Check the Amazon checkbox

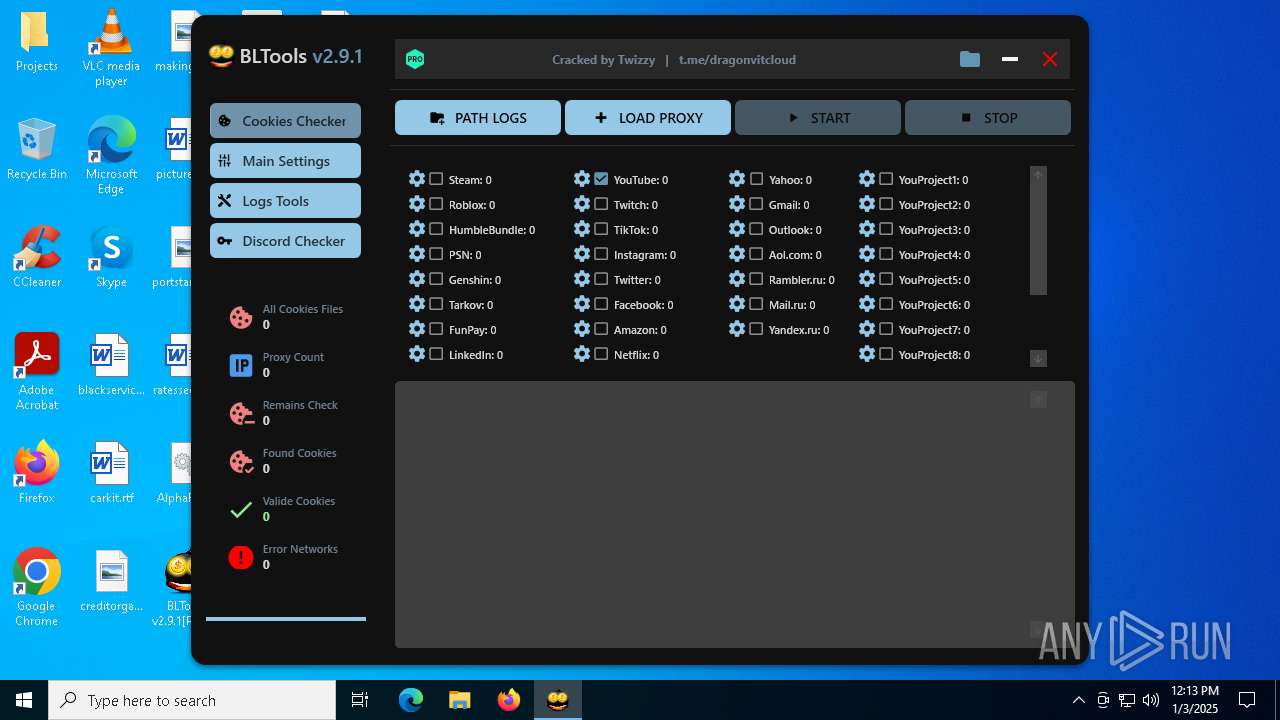(x=601, y=329)
